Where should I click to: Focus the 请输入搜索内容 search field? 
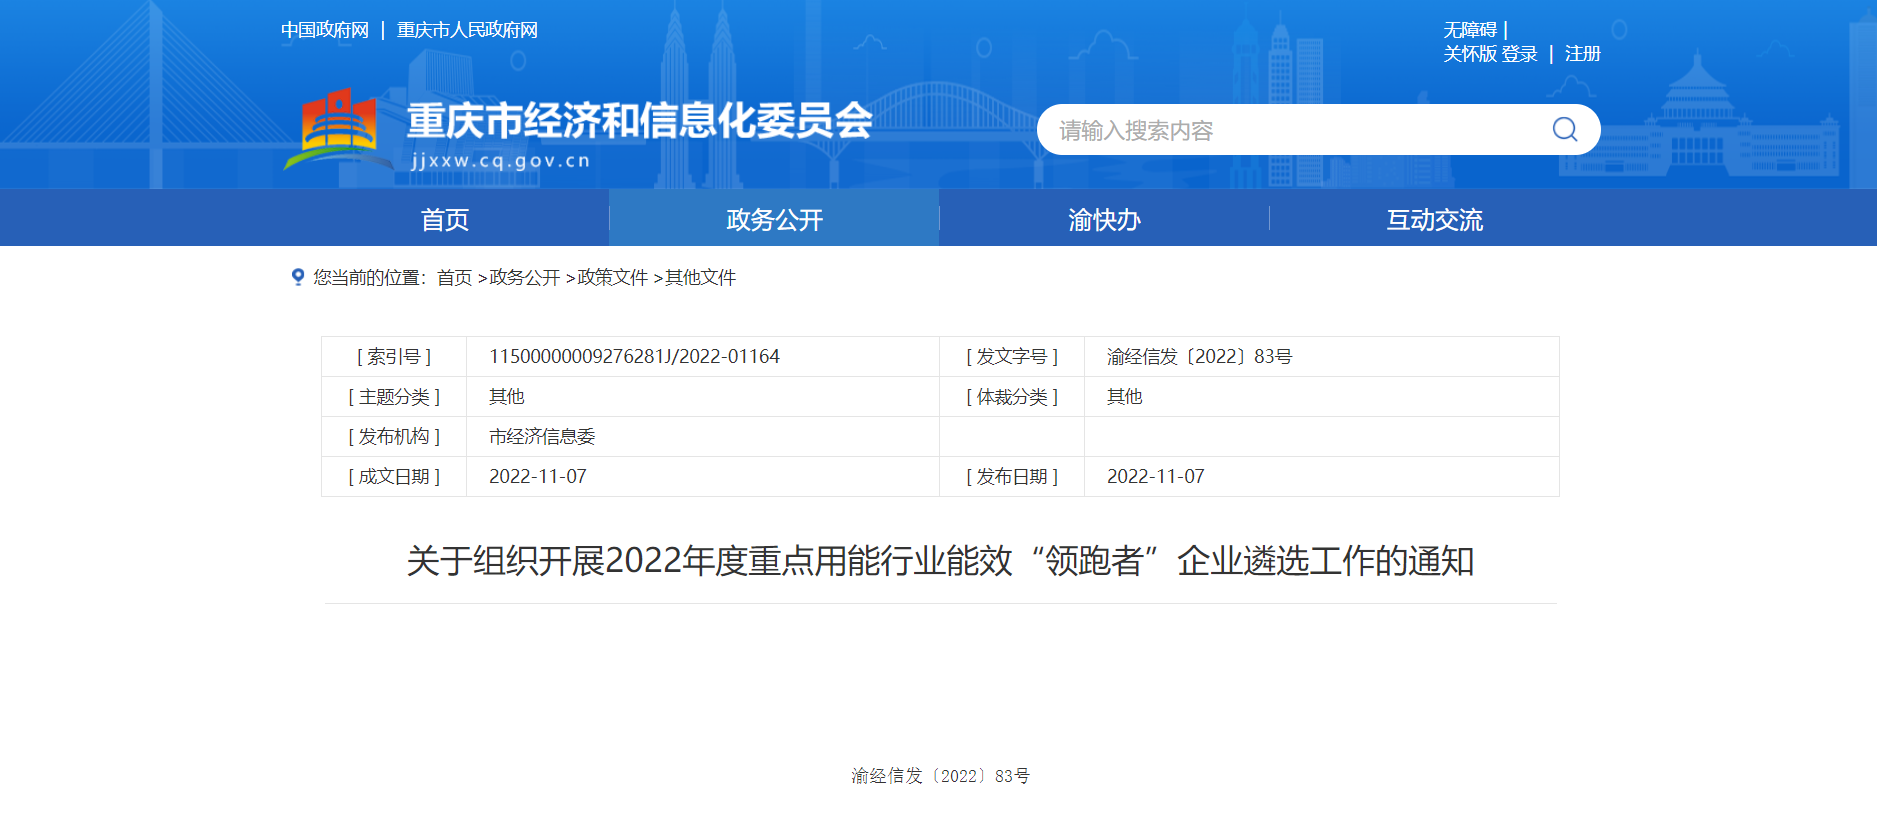(x=1290, y=130)
